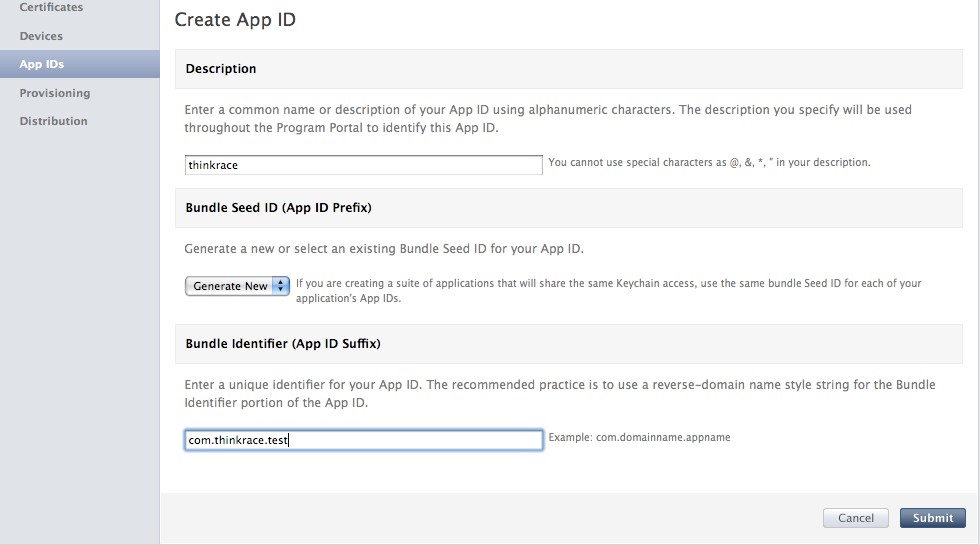Go to Devices in the sidebar
This screenshot has width=980, height=545.
41,36
